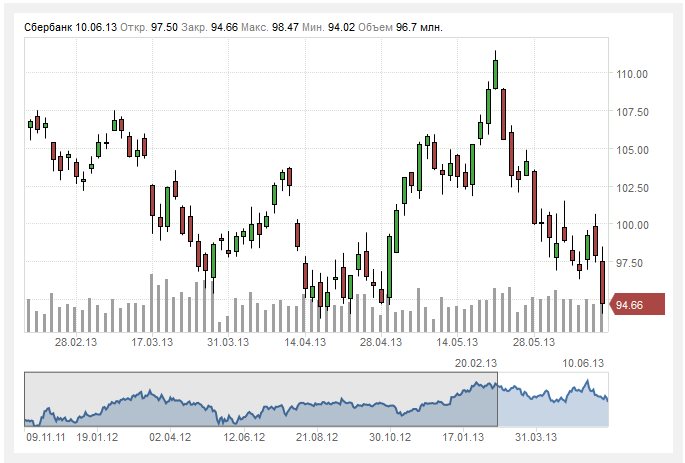Click the 12.06.12 navigator date label
Screen dimensions: 685x463
(x=244, y=437)
